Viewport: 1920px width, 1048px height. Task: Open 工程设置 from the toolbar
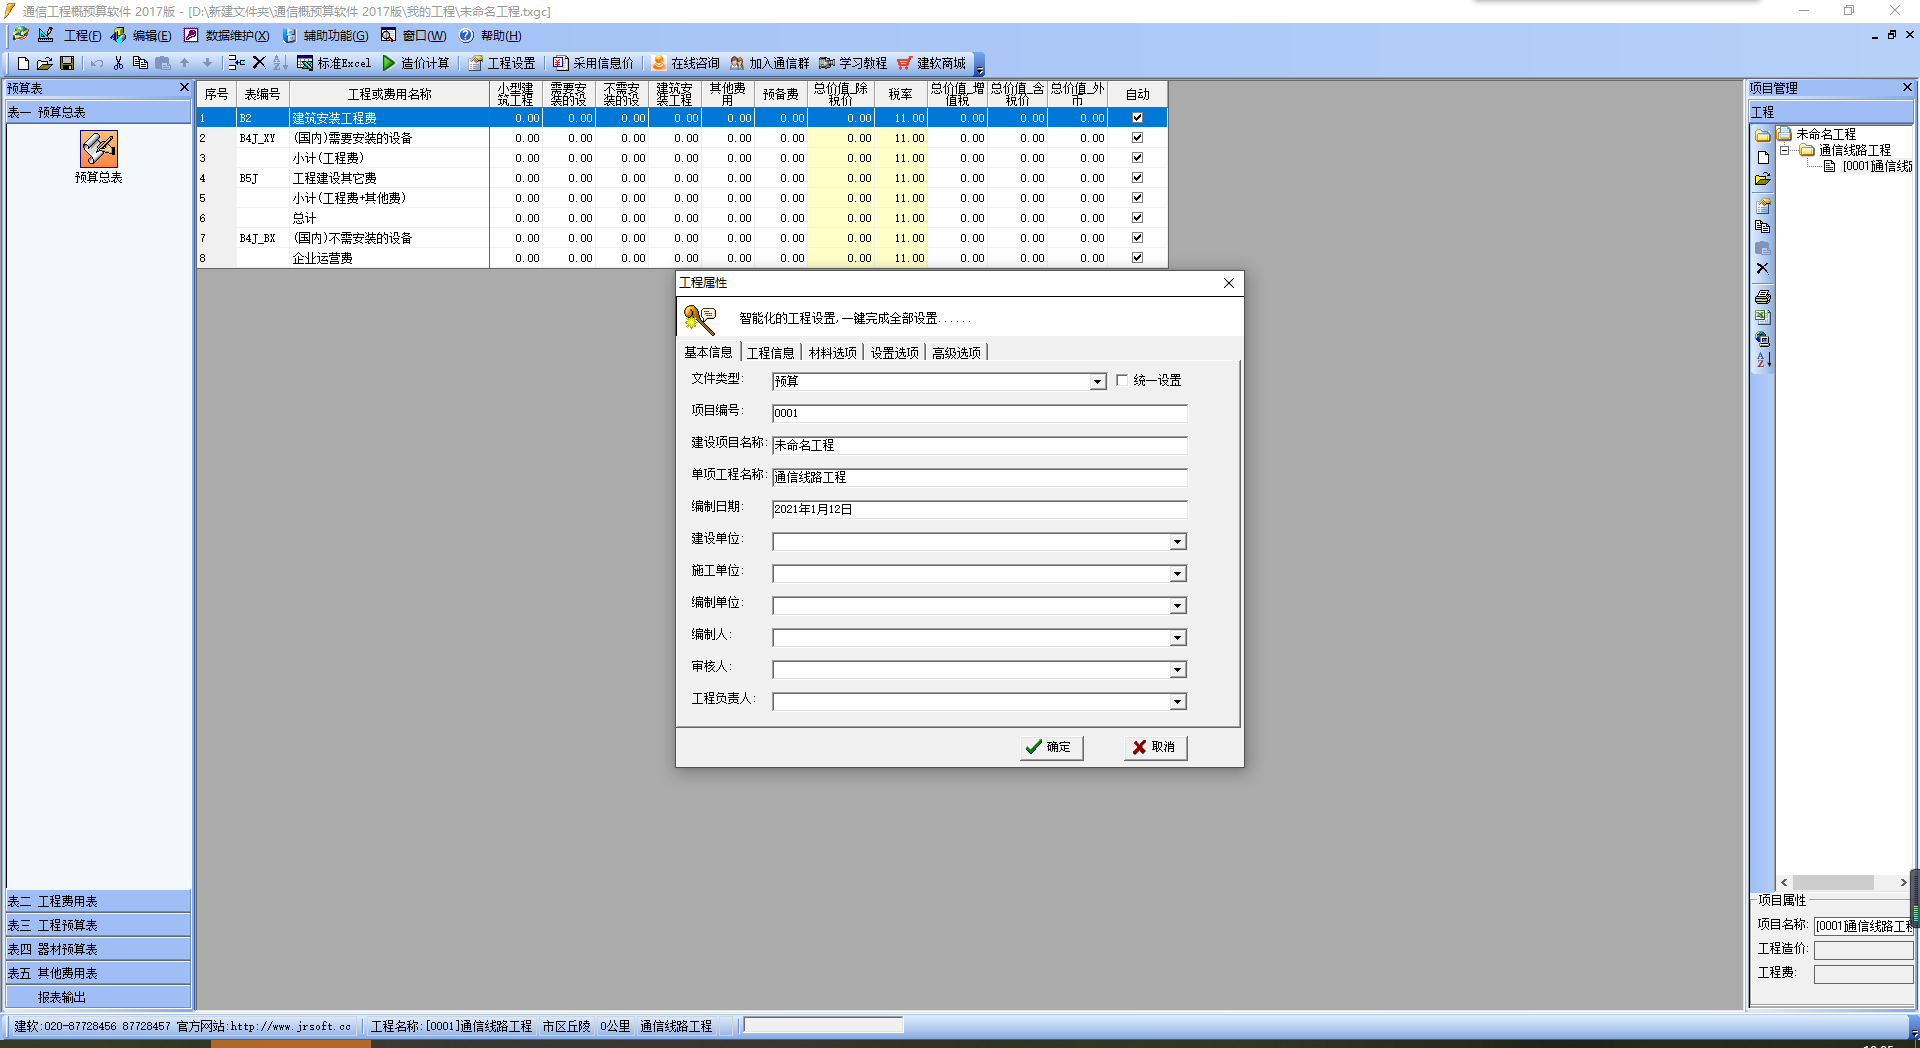502,63
